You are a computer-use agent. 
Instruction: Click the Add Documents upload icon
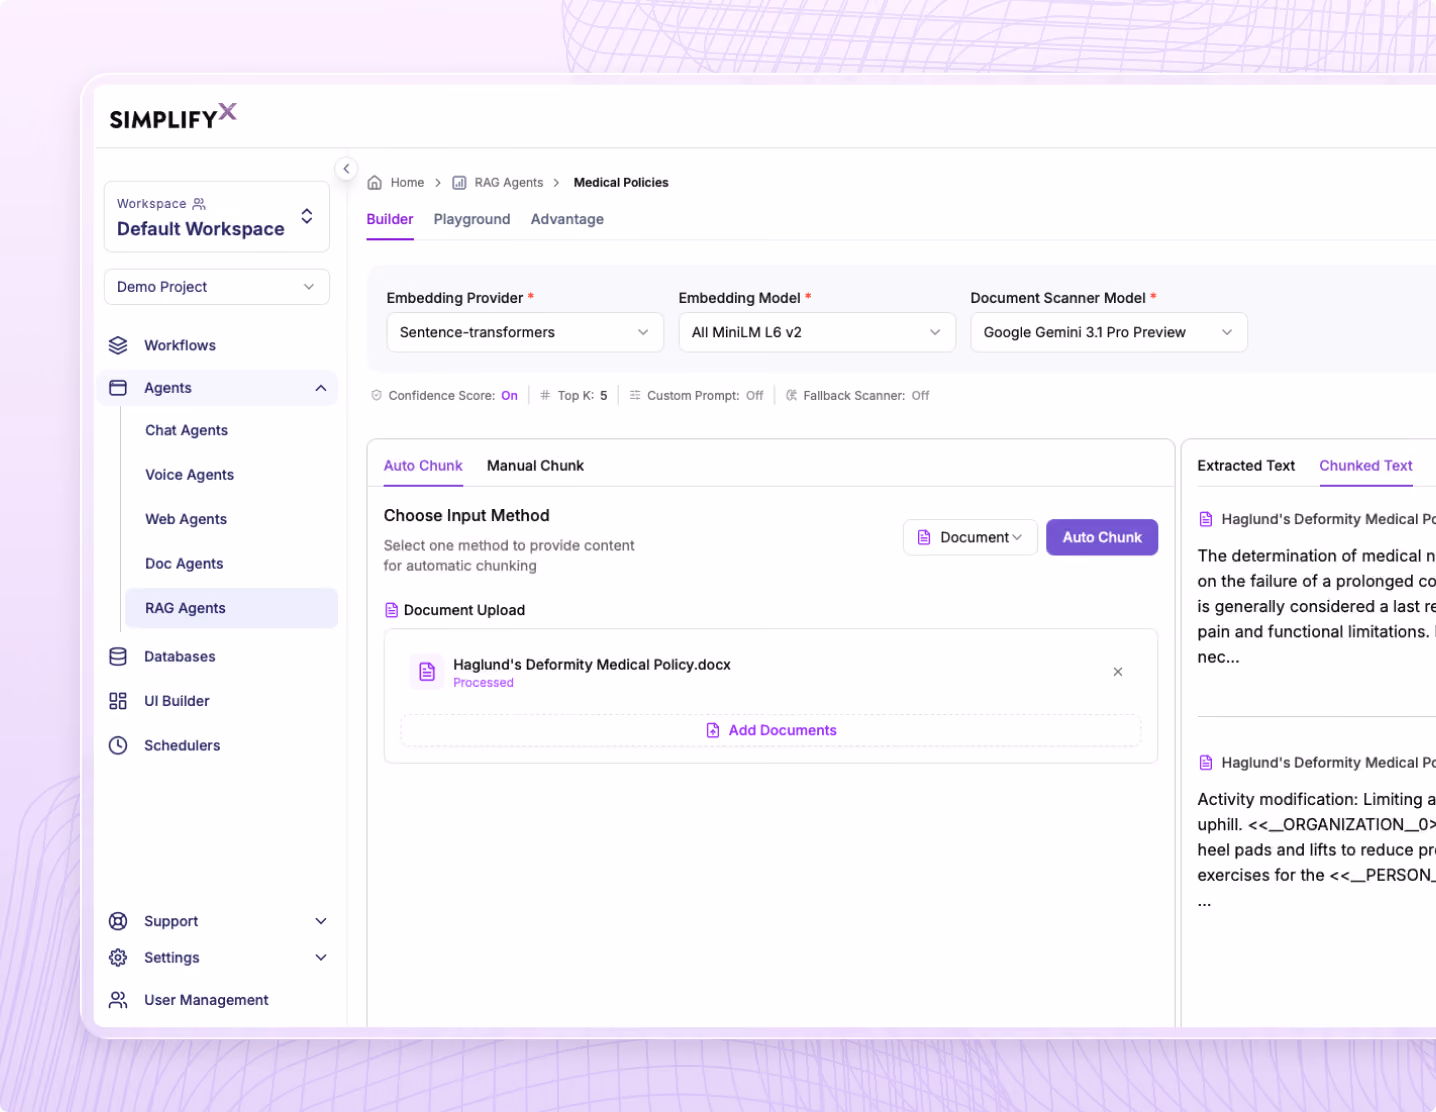tap(713, 731)
